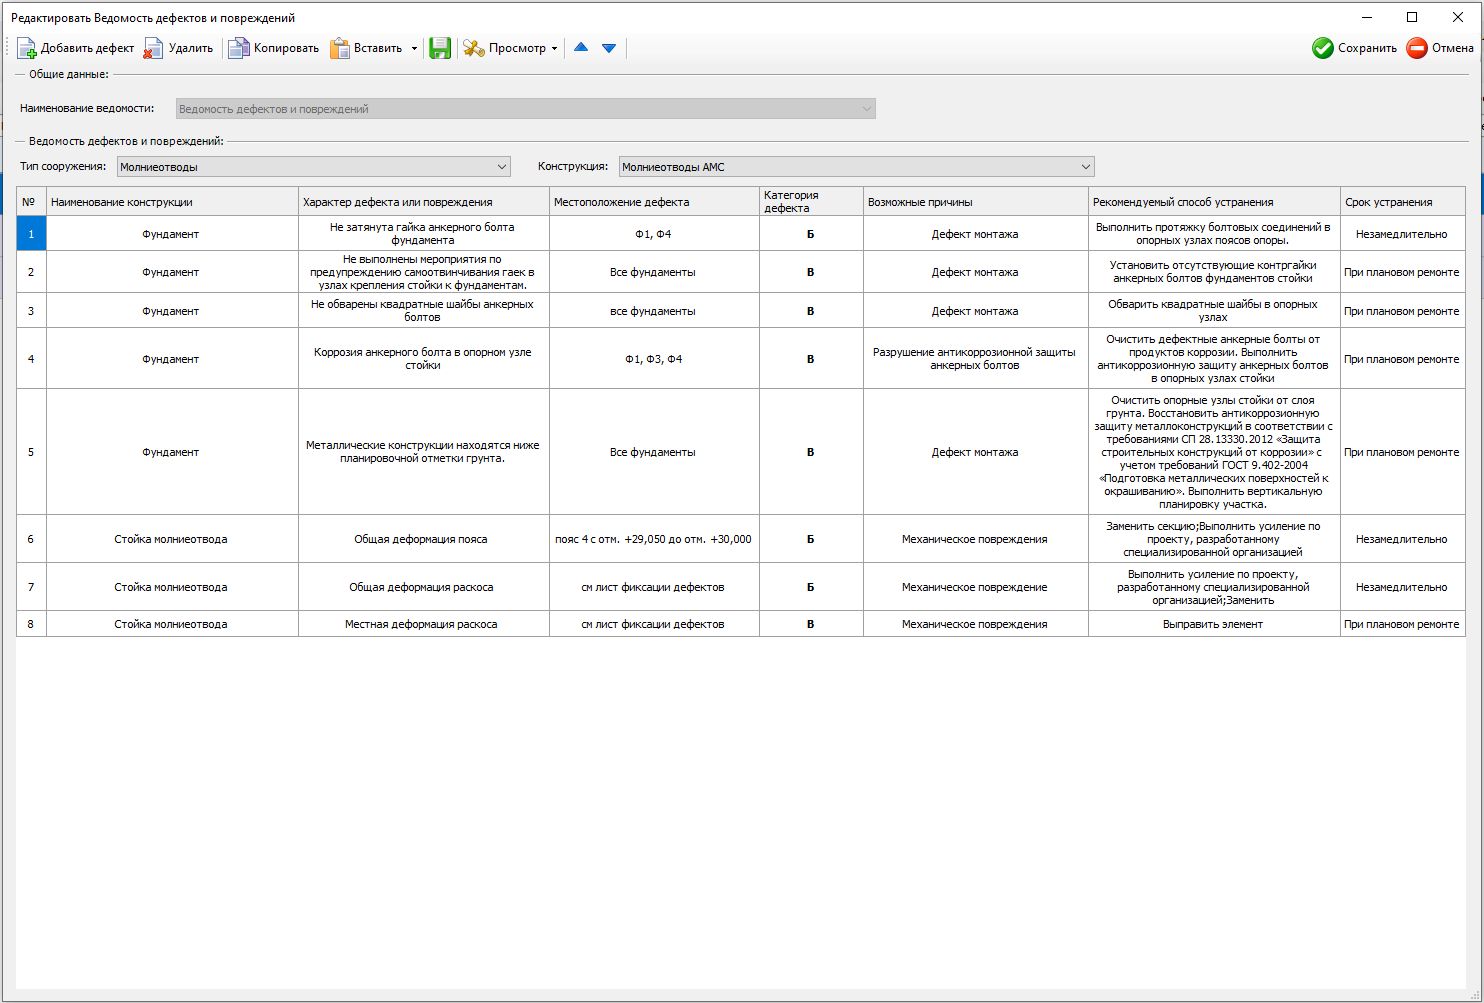Click 'Ф1, Ф4' location cell
This screenshot has width=1484, height=1003.
pyautogui.click(x=654, y=233)
